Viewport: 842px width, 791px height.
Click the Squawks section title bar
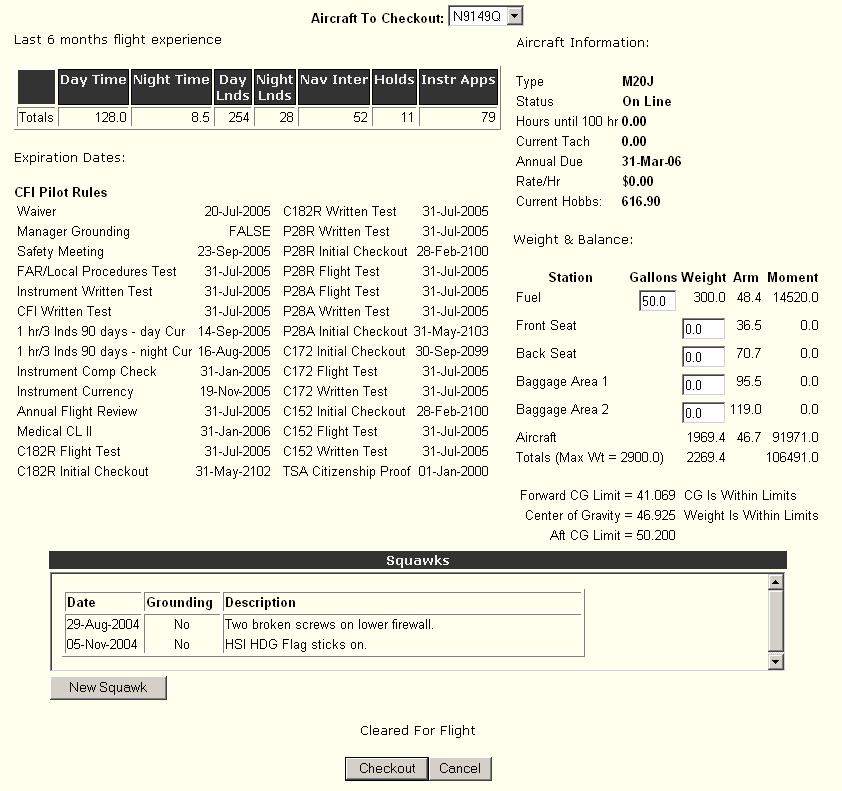tap(417, 561)
